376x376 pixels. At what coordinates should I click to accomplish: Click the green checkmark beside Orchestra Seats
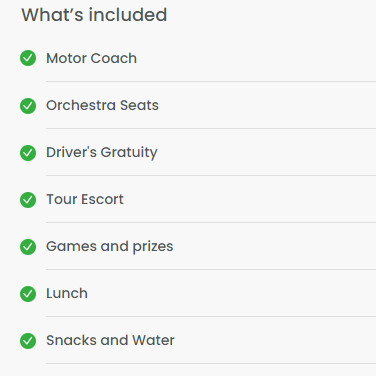click(28, 106)
